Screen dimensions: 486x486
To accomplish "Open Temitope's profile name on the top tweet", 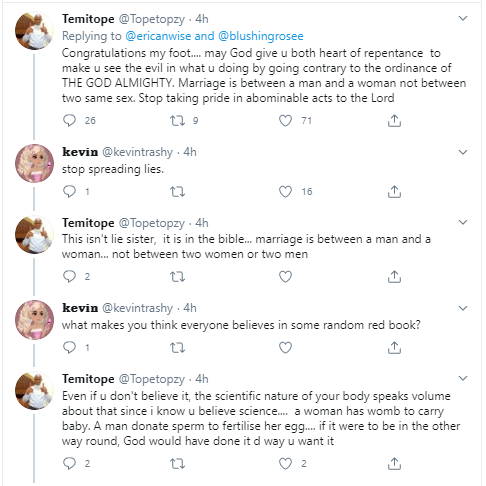I will (x=88, y=19).
